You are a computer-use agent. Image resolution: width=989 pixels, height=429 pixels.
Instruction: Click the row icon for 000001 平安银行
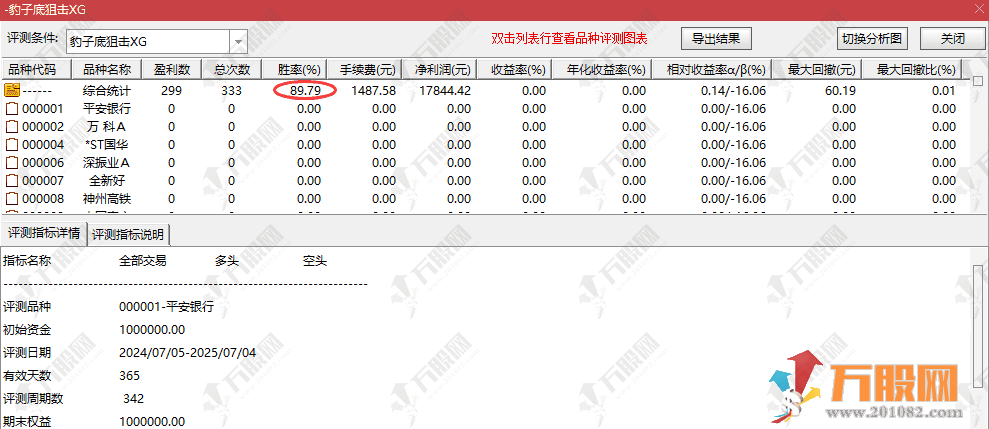pos(11,109)
